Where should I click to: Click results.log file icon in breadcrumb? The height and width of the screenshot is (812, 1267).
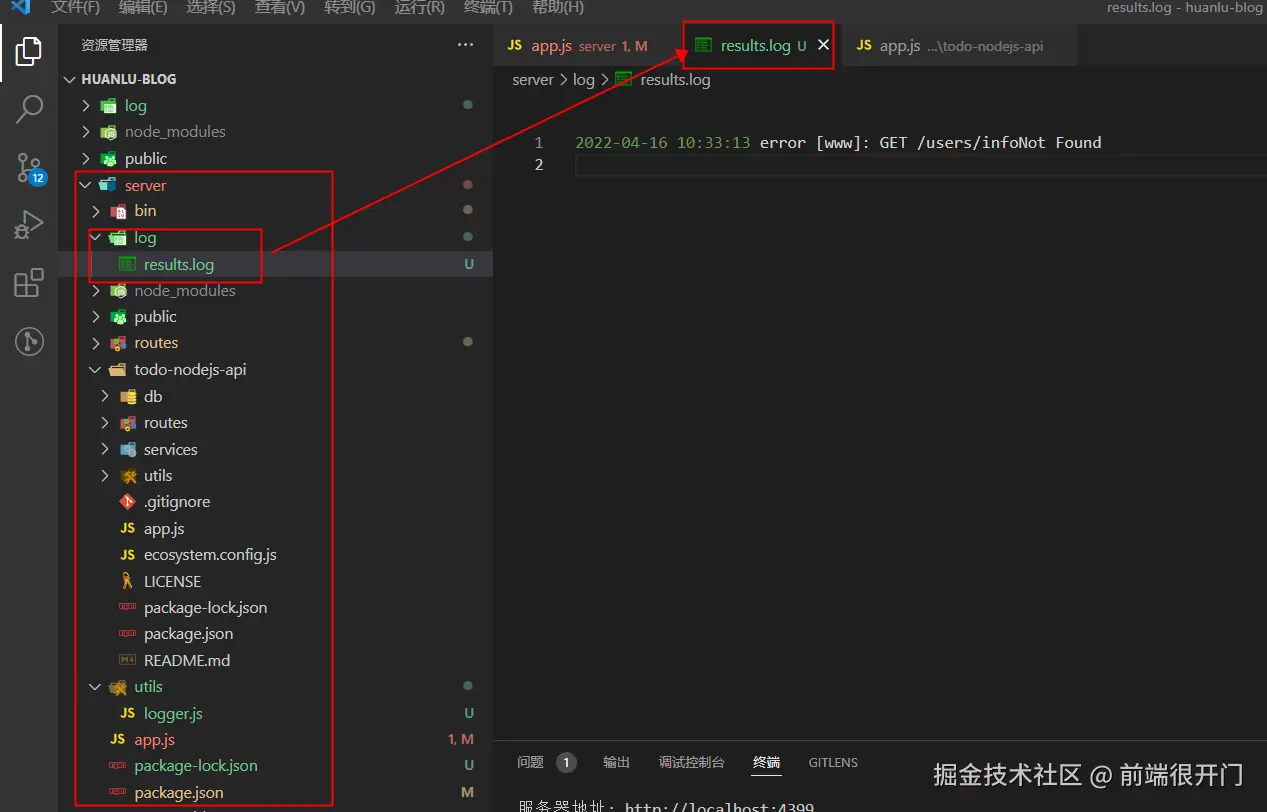coord(624,80)
